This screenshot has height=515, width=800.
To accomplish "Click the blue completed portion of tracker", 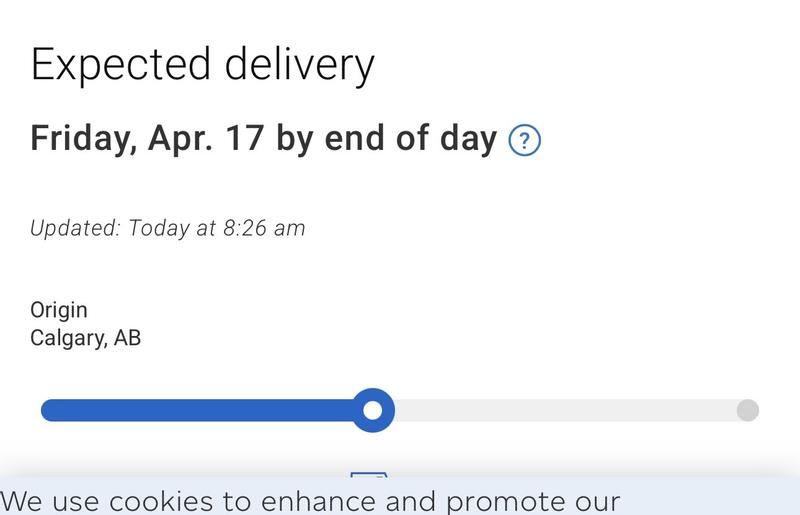I will (200, 410).
